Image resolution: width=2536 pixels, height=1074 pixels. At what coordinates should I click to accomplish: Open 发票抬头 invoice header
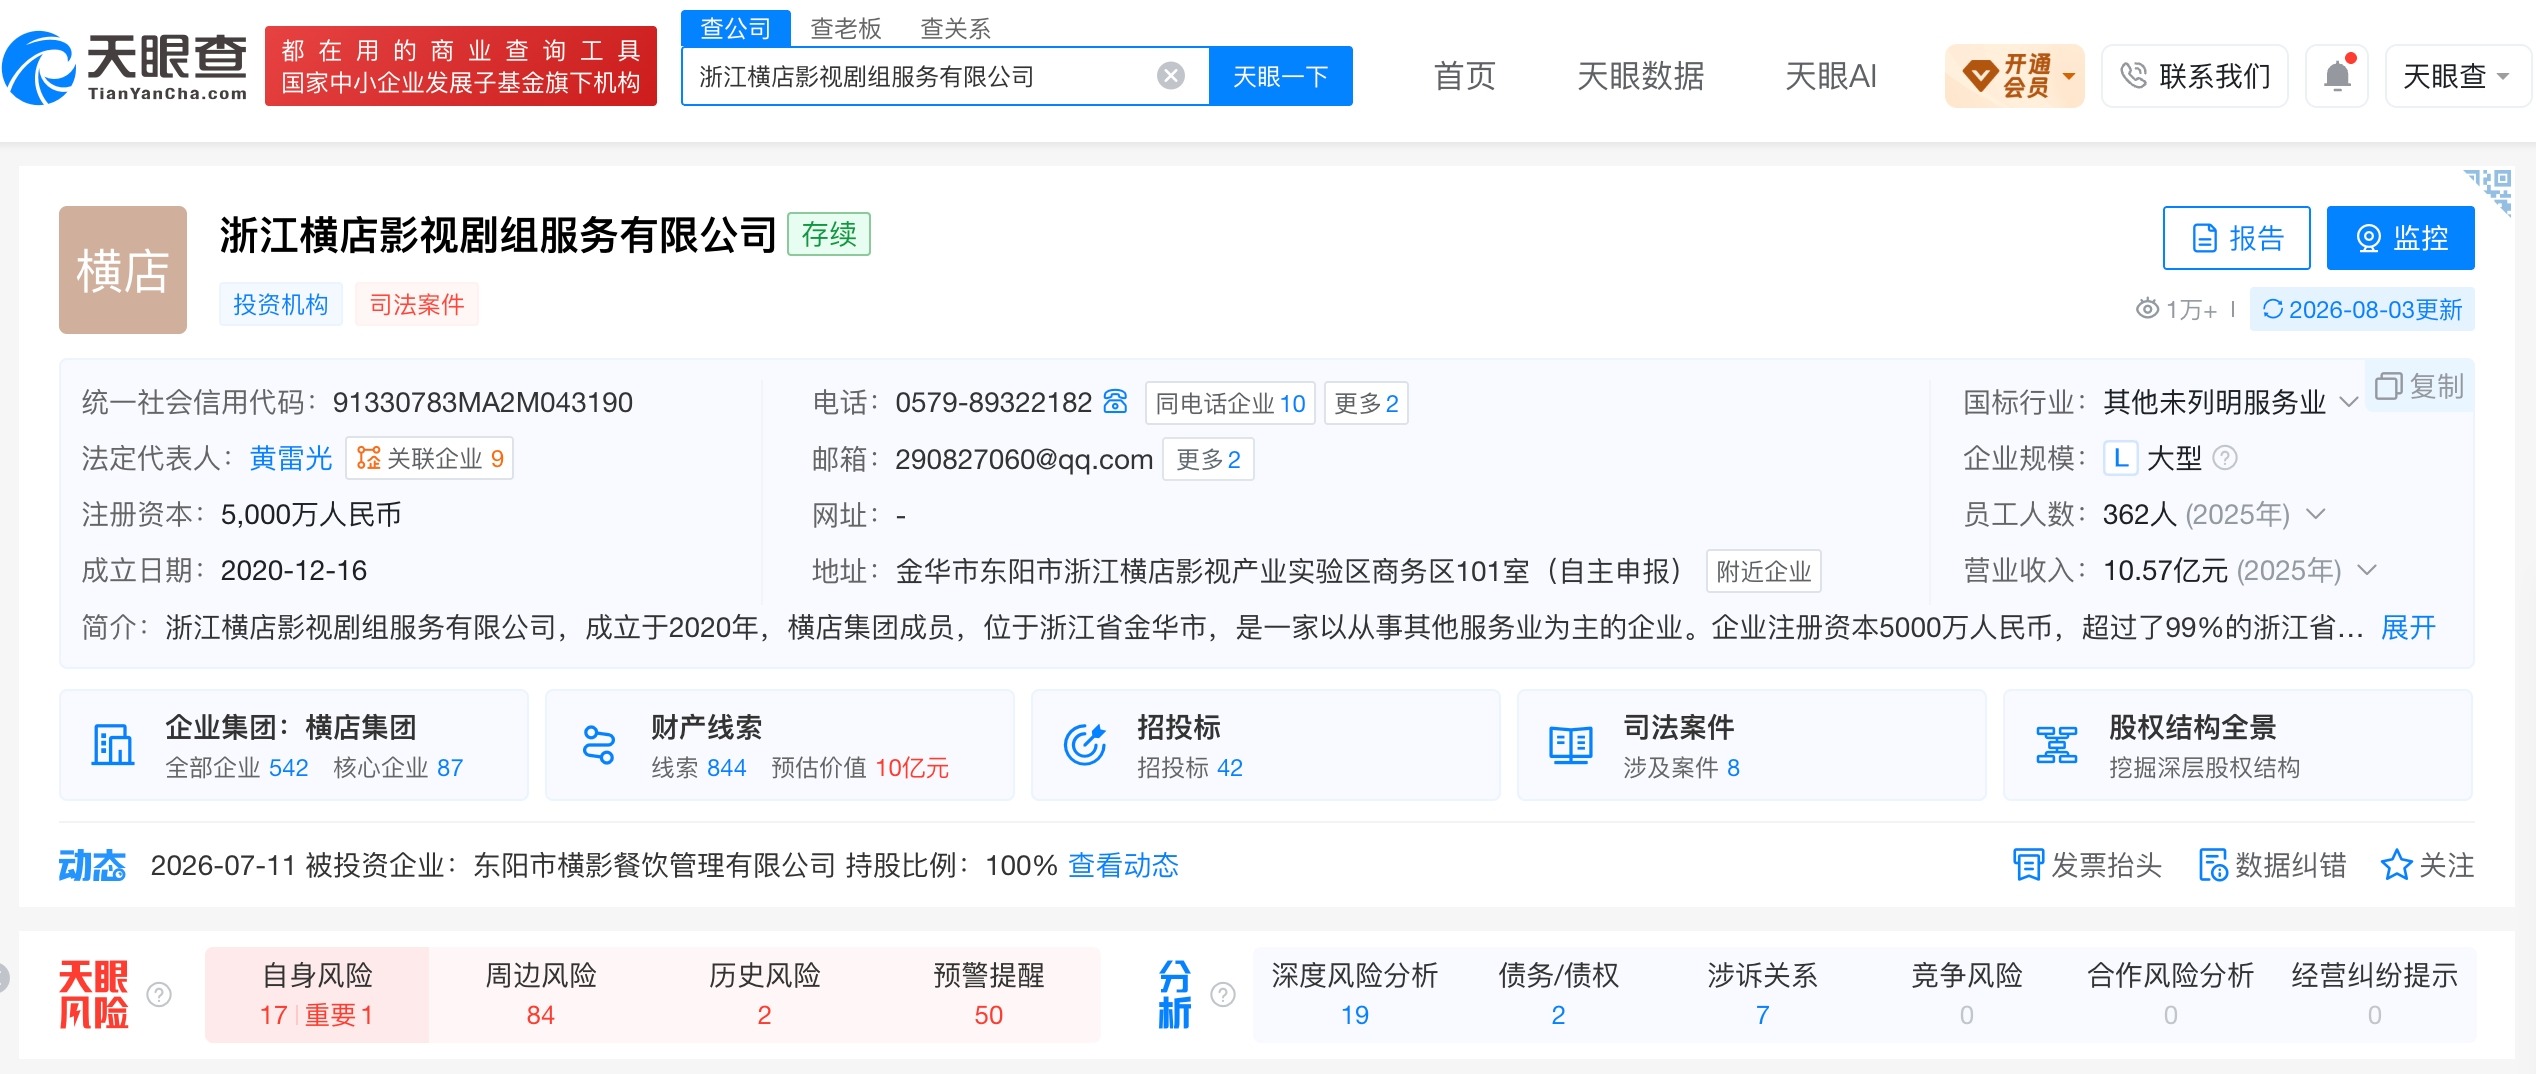coord(2087,865)
